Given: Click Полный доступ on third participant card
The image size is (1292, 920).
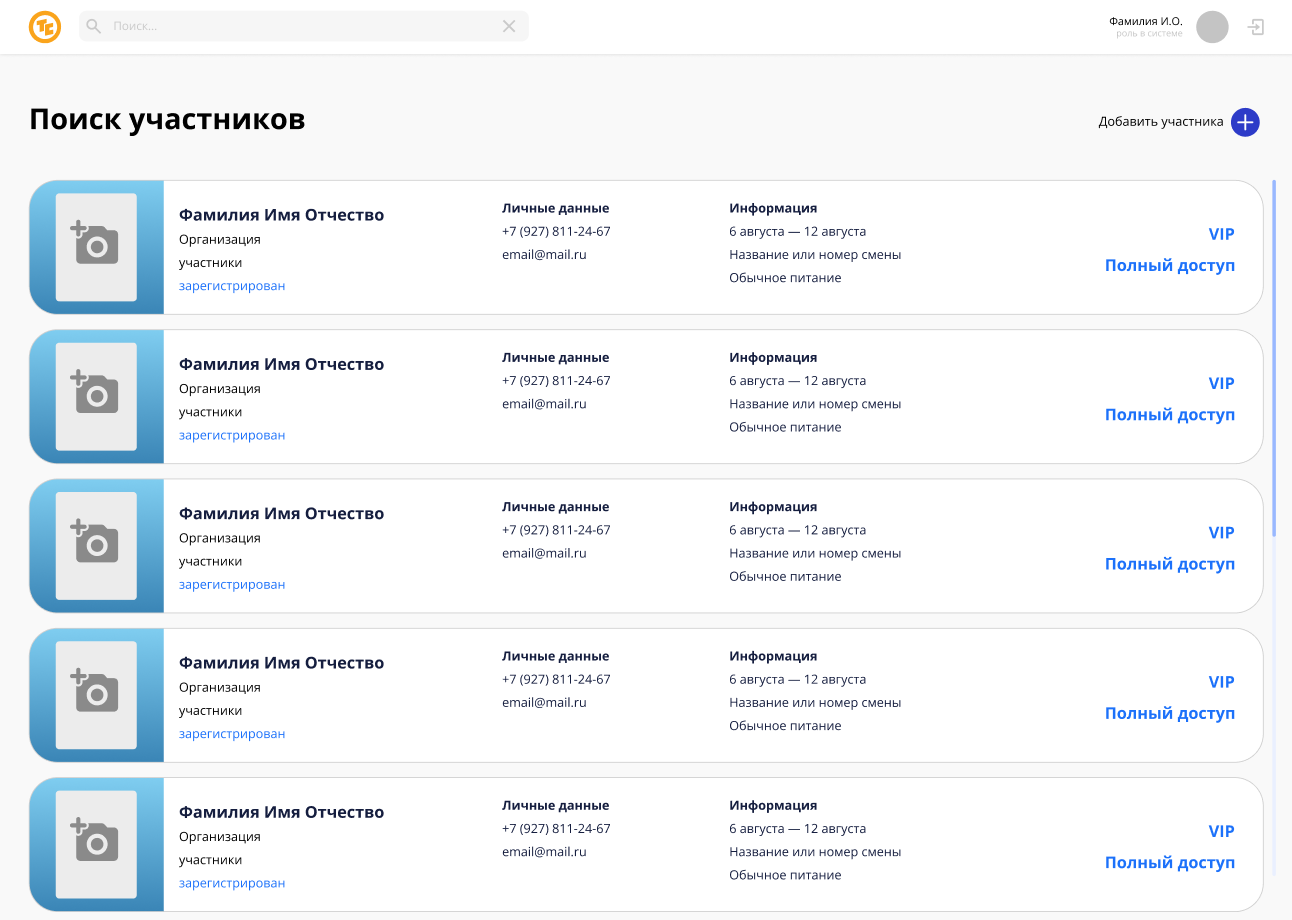Looking at the screenshot, I should click(1169, 564).
